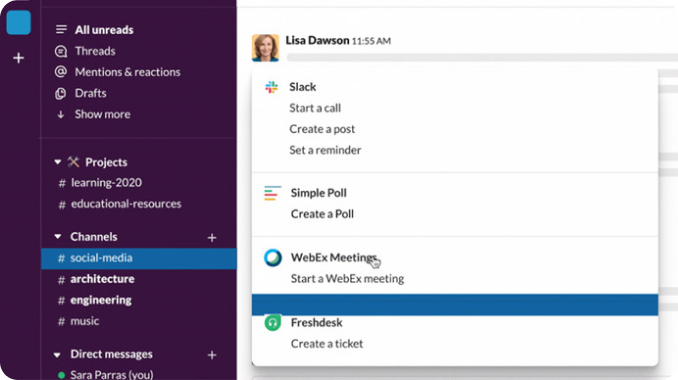Start a new direct message with plus
Screen dimensions: 678x380
point(212,355)
